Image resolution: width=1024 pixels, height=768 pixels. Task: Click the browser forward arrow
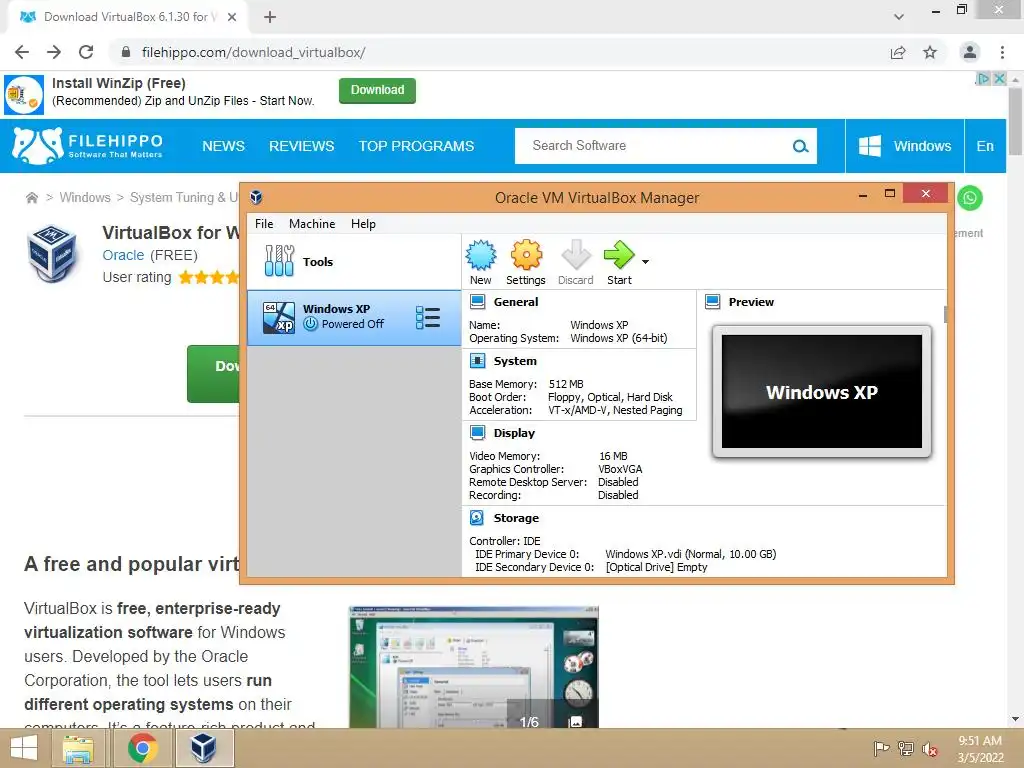coord(54,52)
